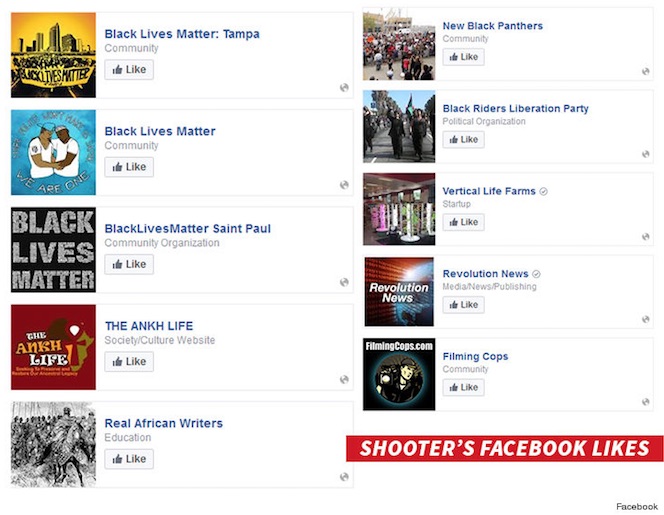Click globe icon in Filming Cops card
This screenshot has width=664, height=515.
[645, 401]
